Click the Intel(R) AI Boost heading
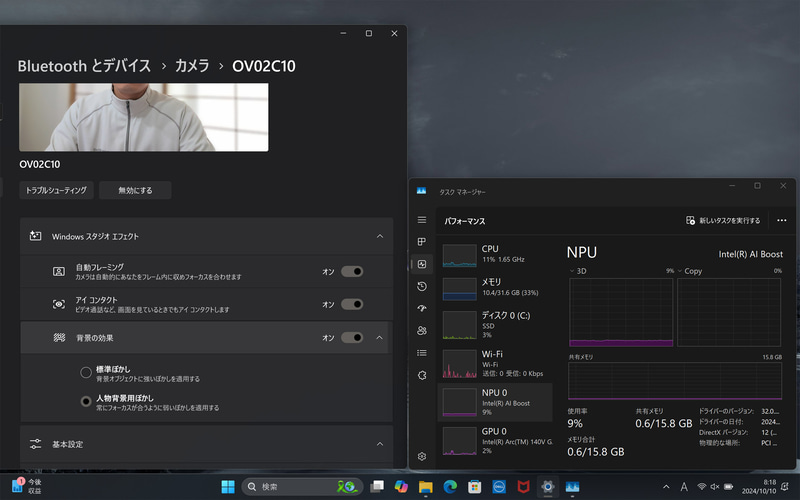 (751, 254)
